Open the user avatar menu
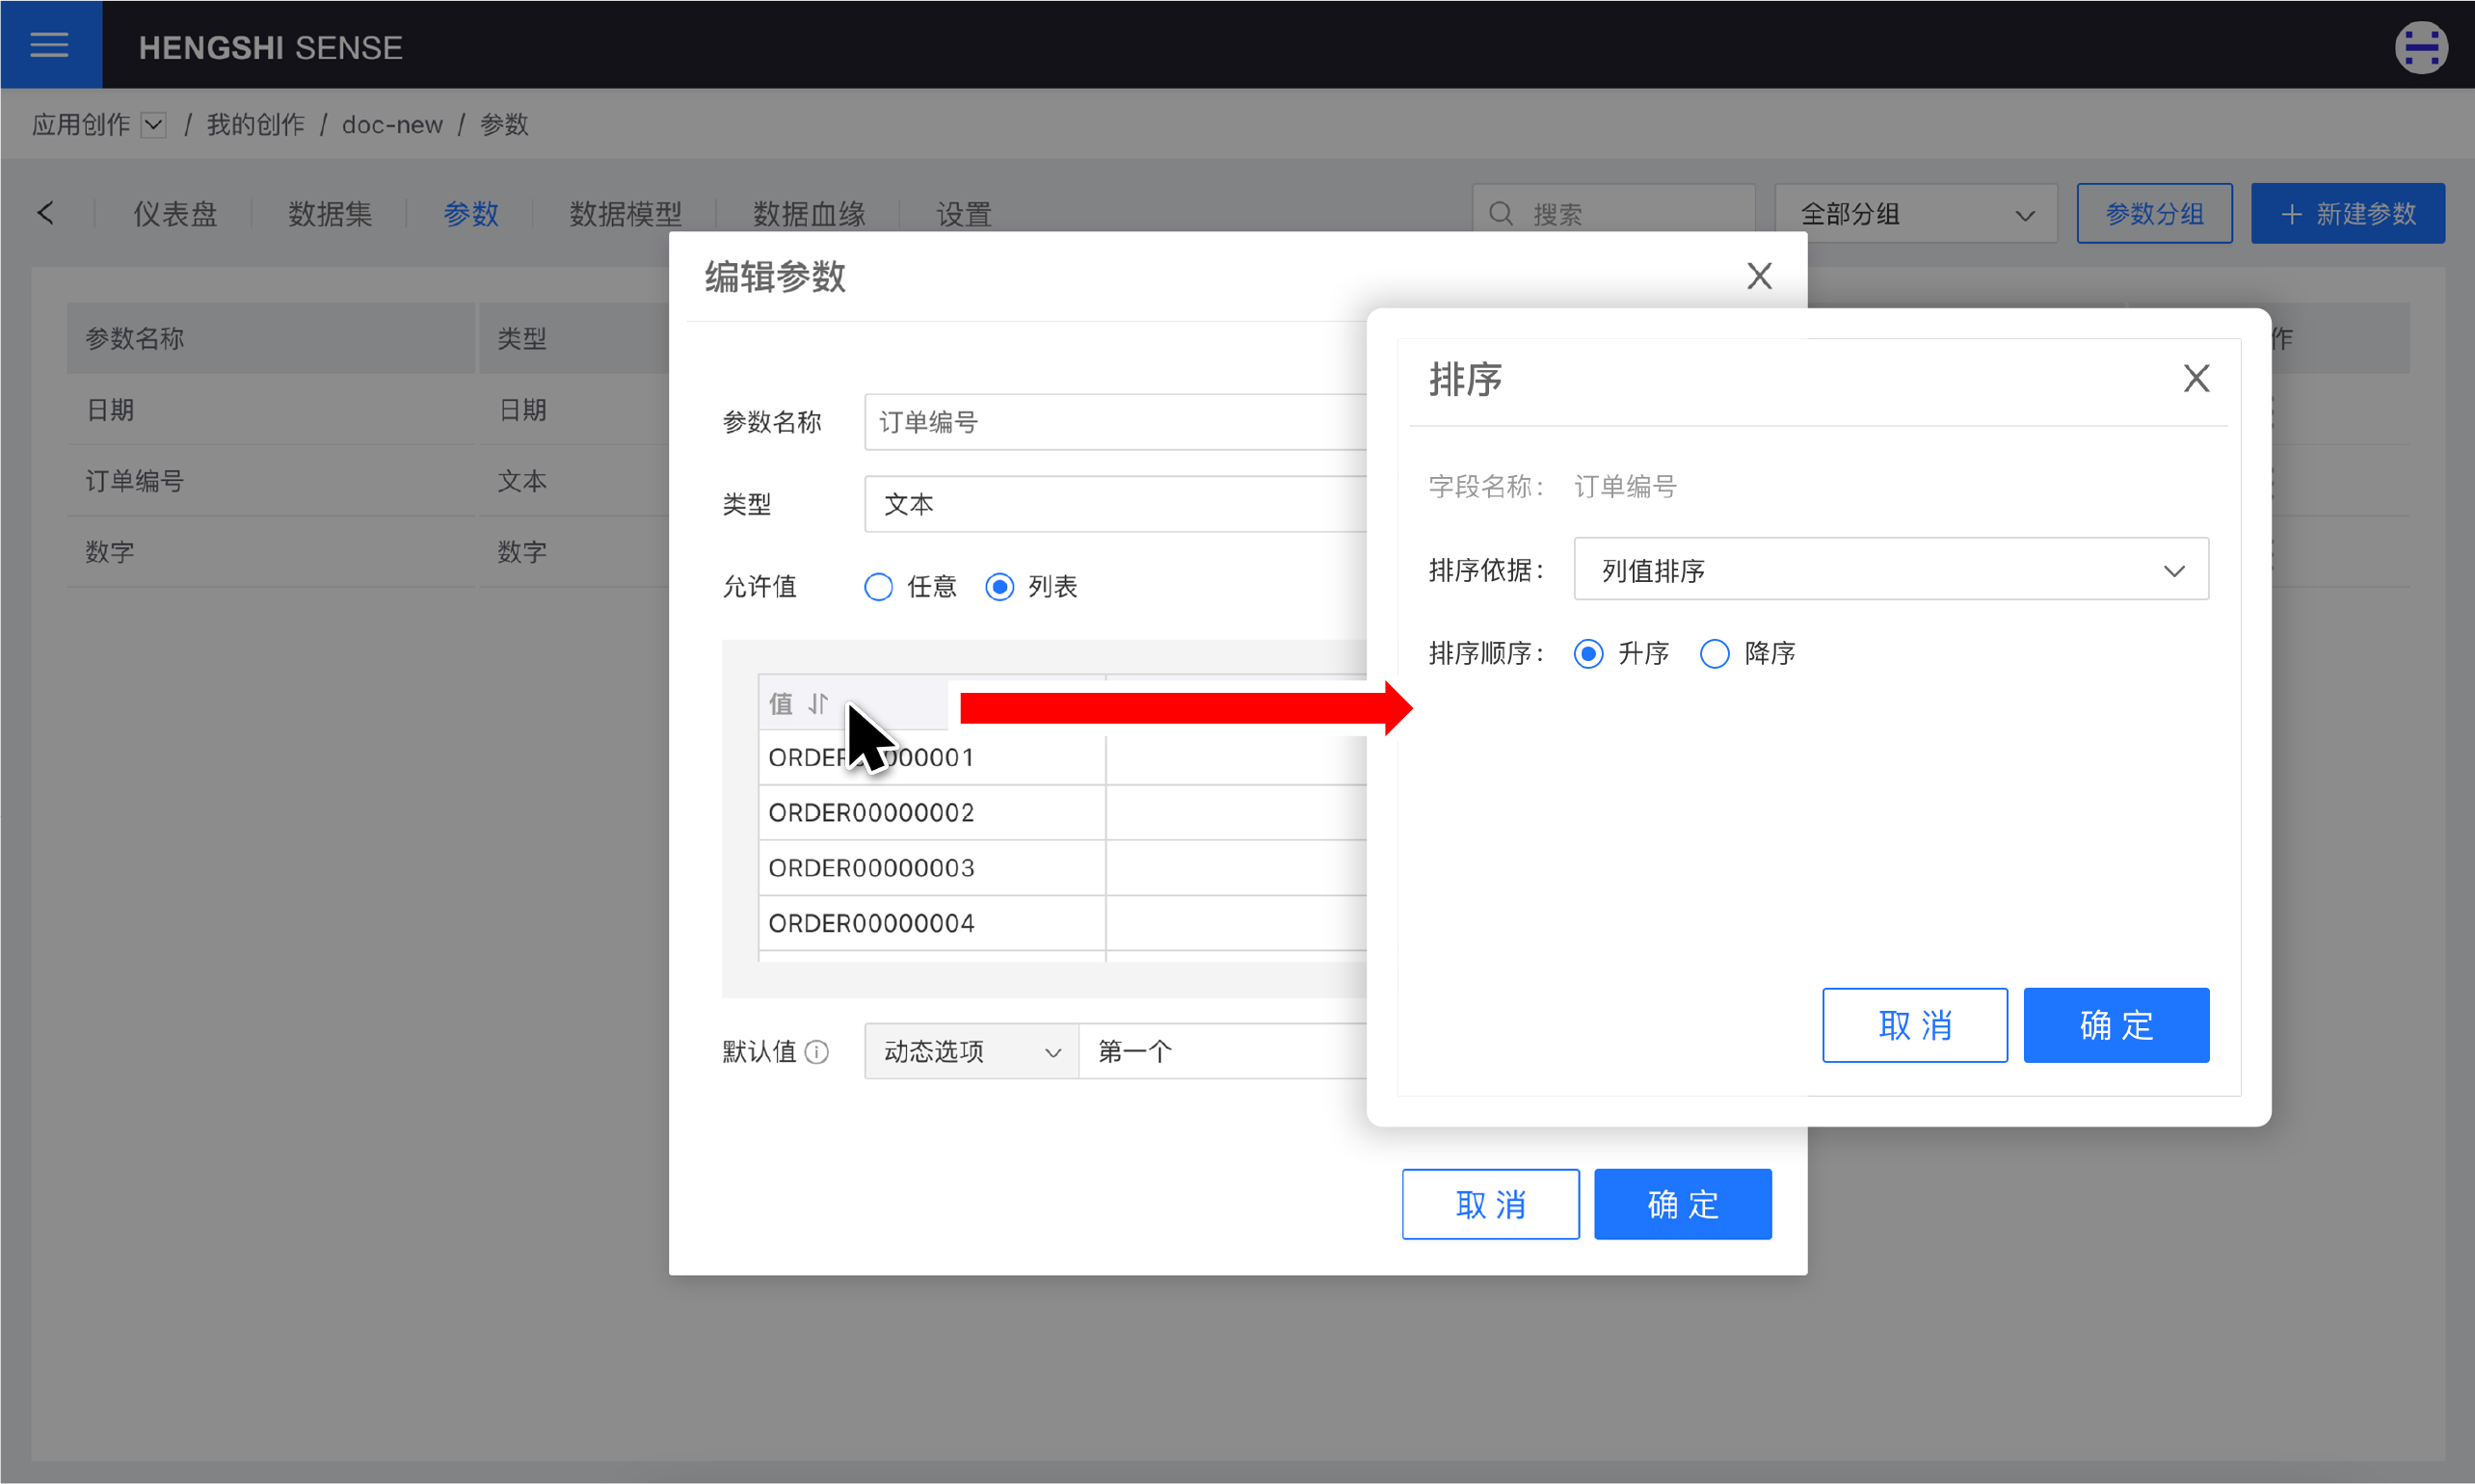The width and height of the screenshot is (2475, 1484). (2421, 47)
